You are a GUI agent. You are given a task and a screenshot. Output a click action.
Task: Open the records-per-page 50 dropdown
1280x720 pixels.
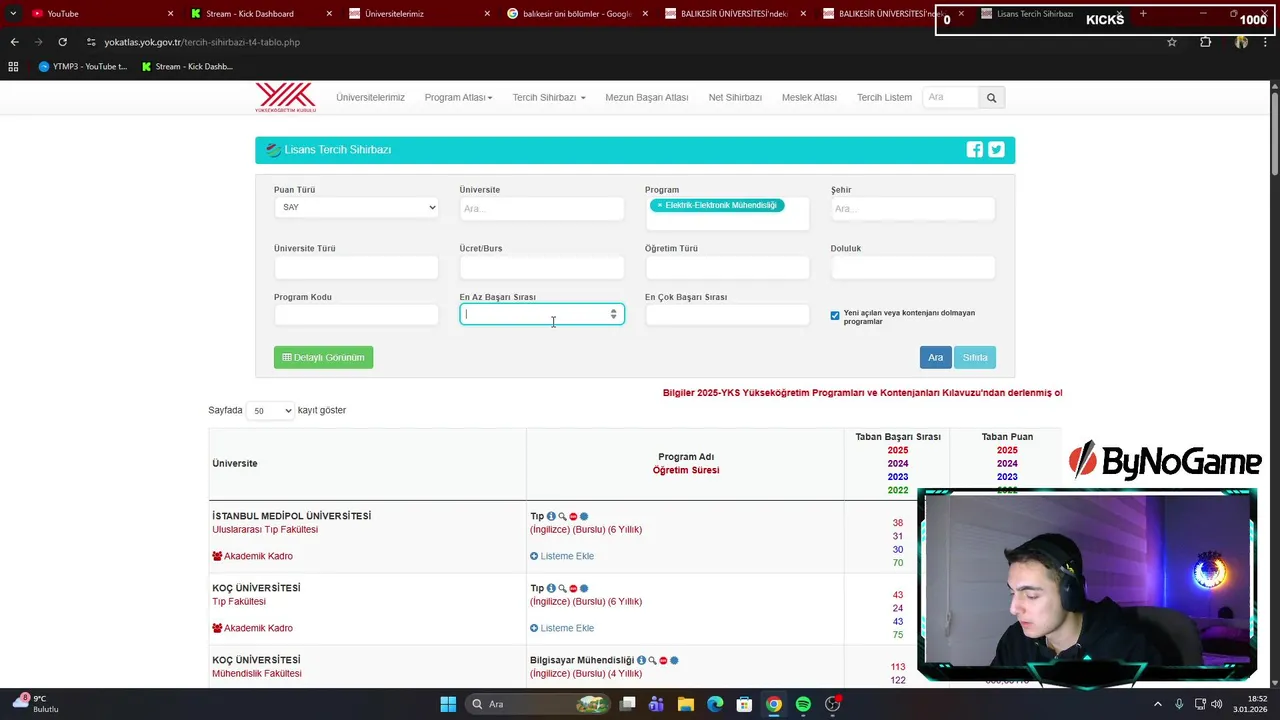click(270, 411)
